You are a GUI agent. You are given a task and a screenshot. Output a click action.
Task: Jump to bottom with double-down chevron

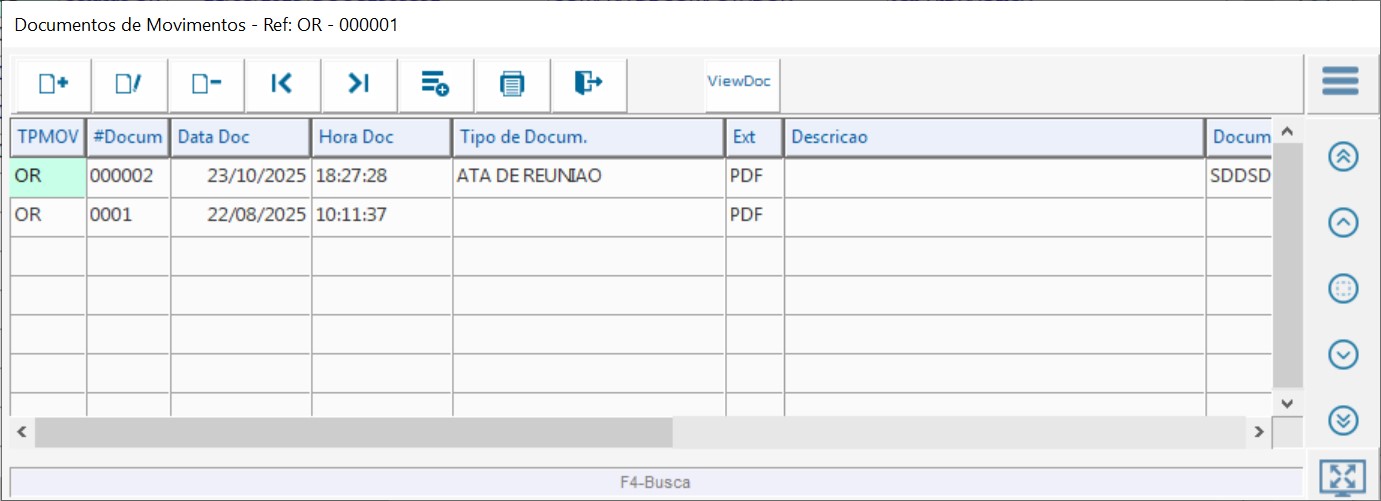[1342, 420]
